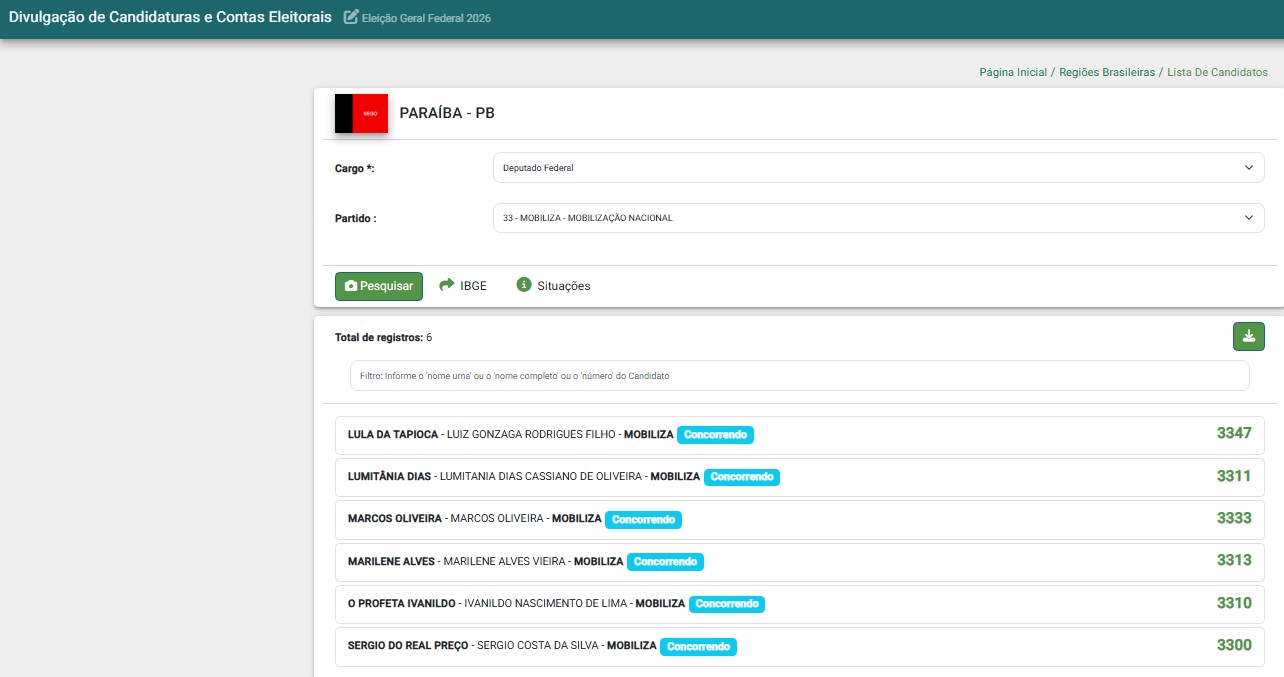1284x677 pixels.
Task: Focus the candidate filter input field
Action: point(799,376)
